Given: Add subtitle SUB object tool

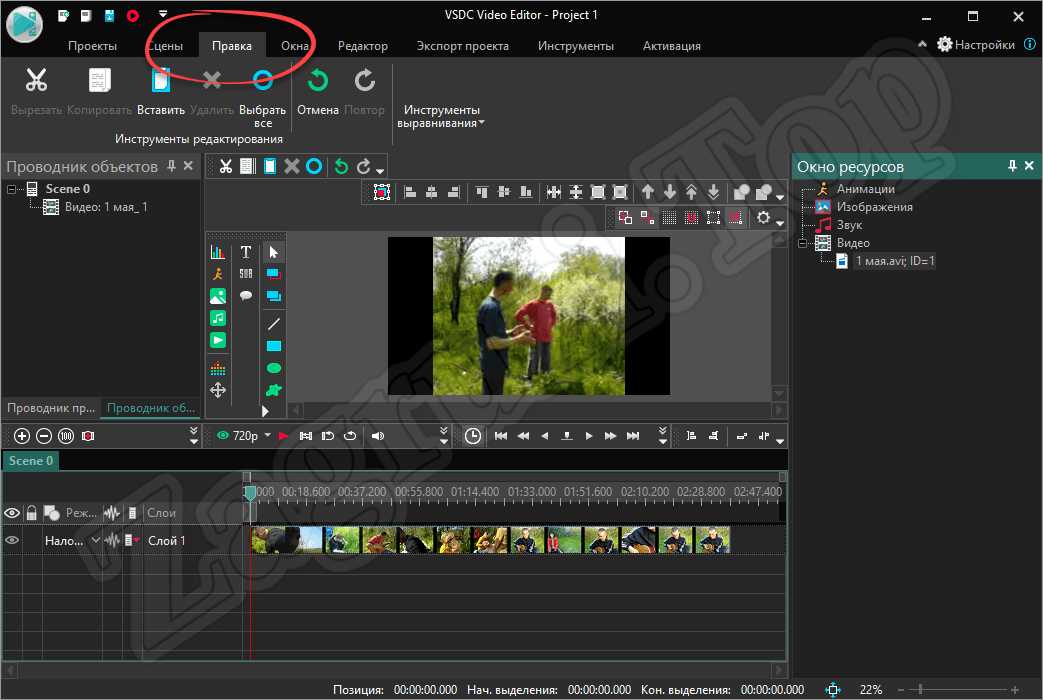Looking at the screenshot, I should coord(245,273).
